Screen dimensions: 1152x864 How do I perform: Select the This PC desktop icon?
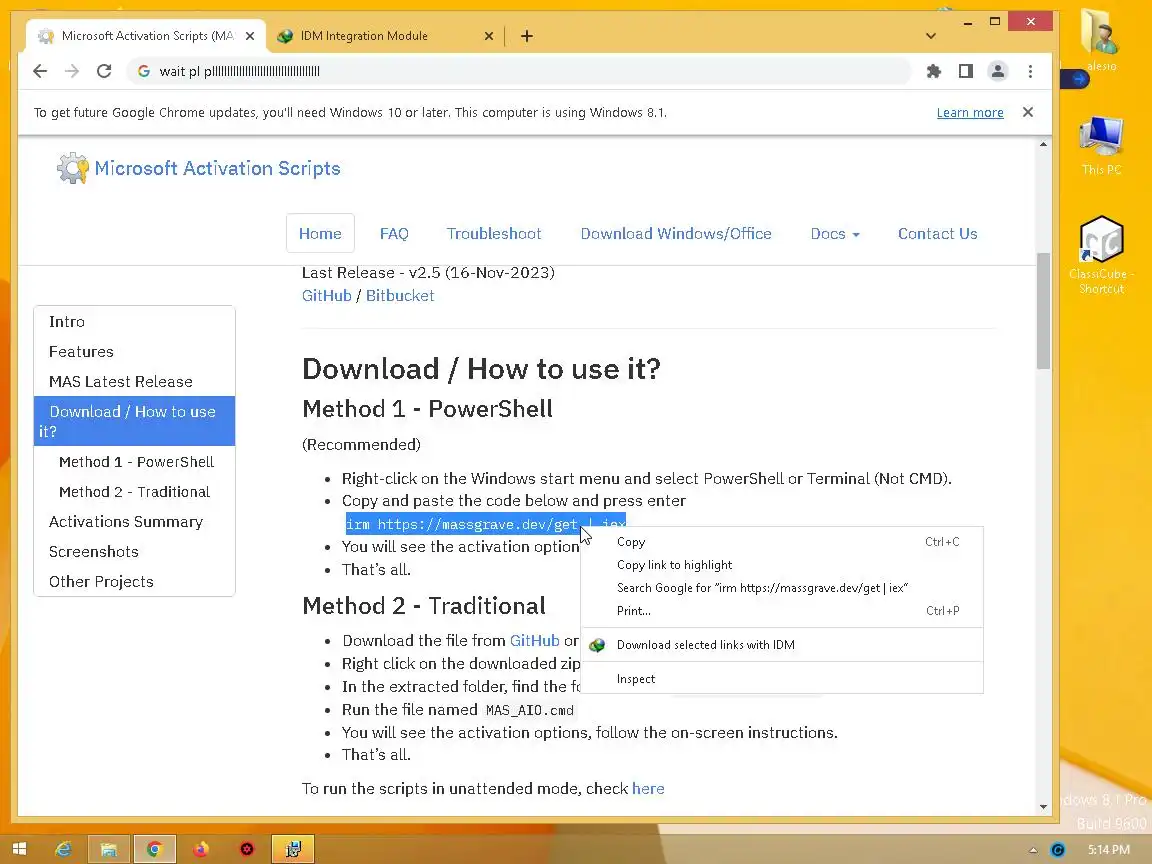1101,145
